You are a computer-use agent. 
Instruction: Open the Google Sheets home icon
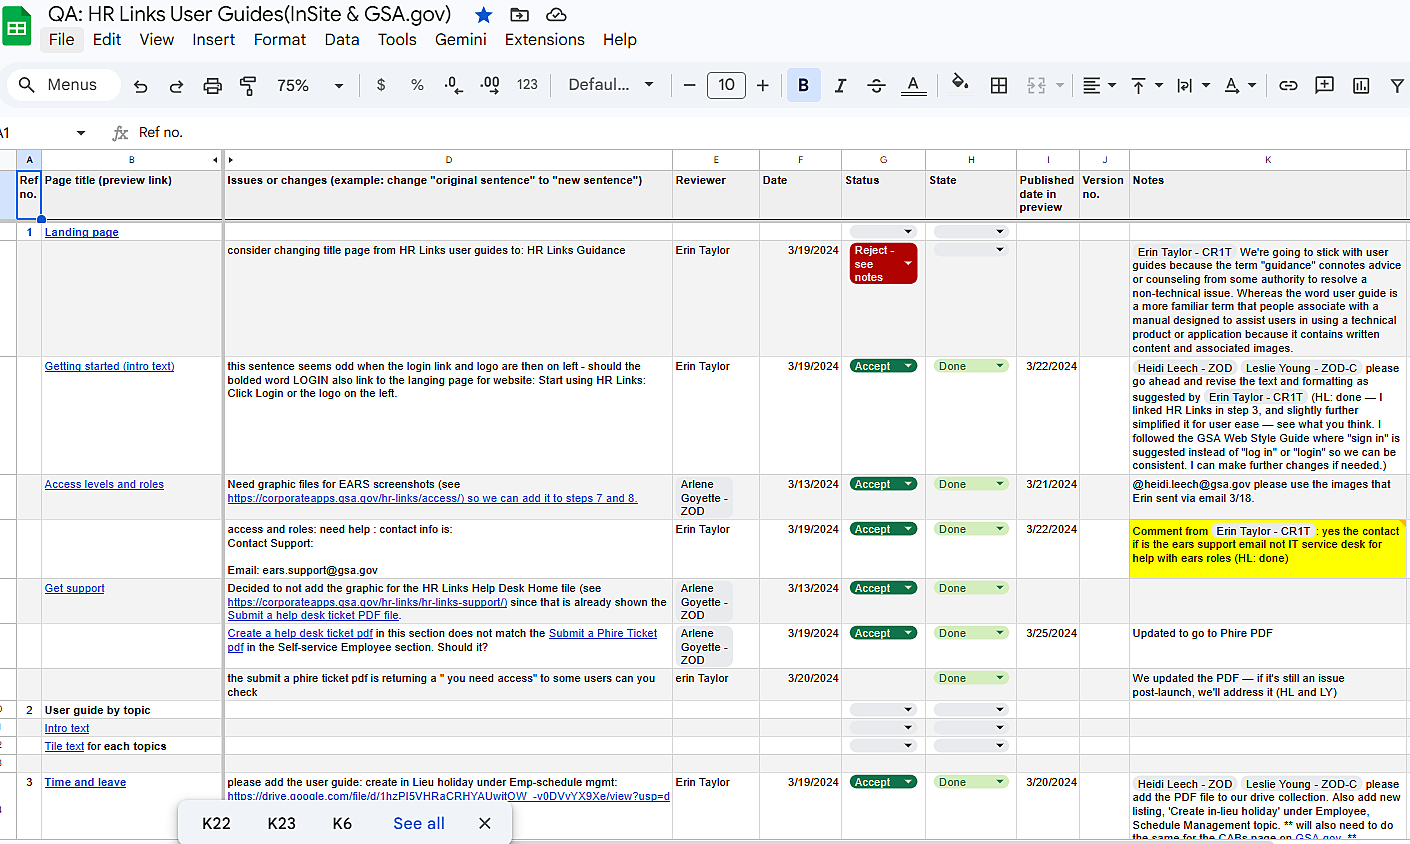17,27
